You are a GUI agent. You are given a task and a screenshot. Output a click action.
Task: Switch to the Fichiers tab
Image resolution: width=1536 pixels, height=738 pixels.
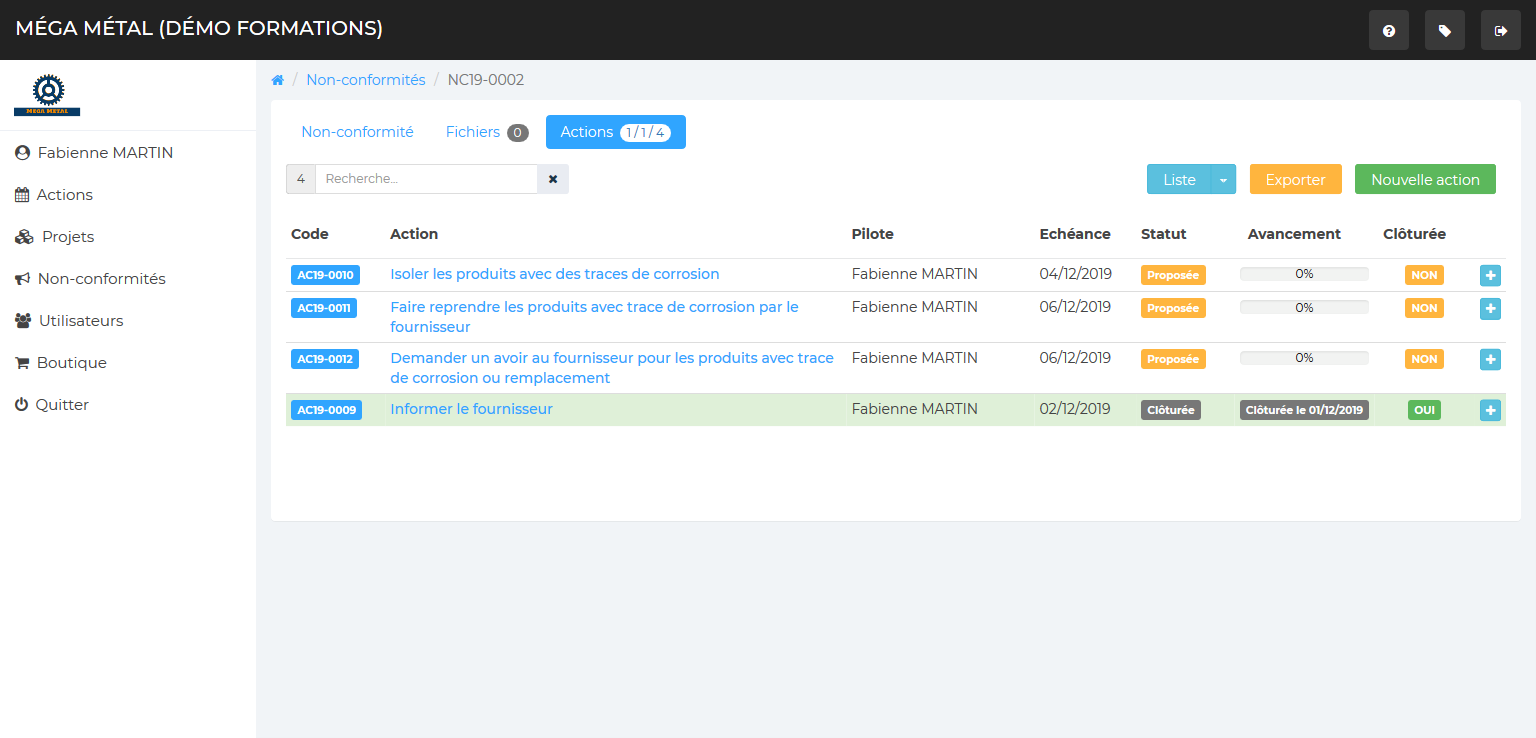tap(486, 132)
